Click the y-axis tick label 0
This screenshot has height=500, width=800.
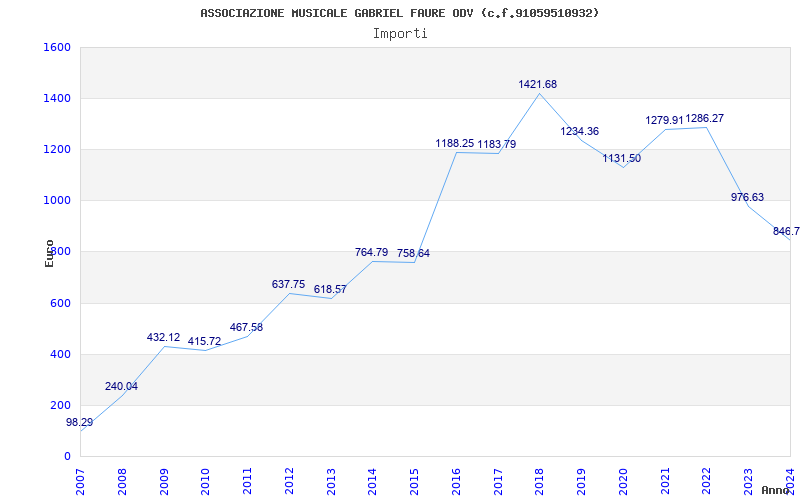[67, 457]
